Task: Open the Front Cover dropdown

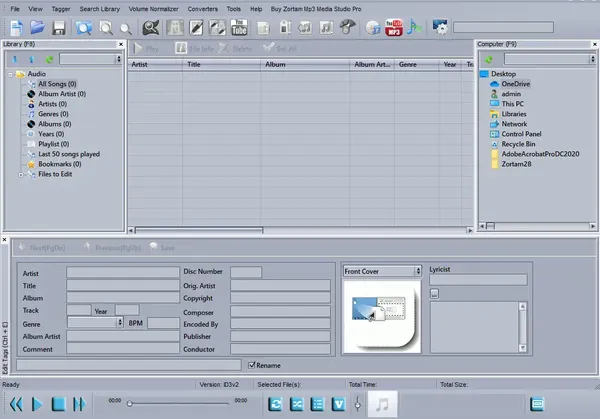Action: [418, 271]
